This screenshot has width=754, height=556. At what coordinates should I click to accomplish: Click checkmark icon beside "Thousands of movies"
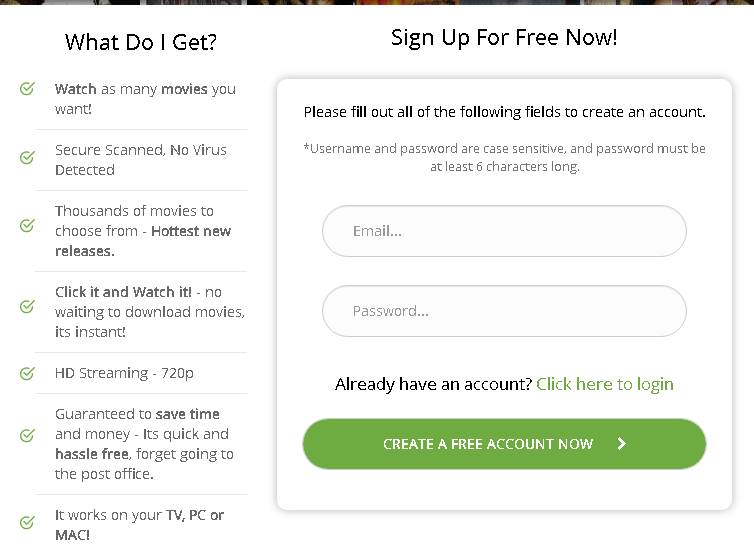click(28, 225)
